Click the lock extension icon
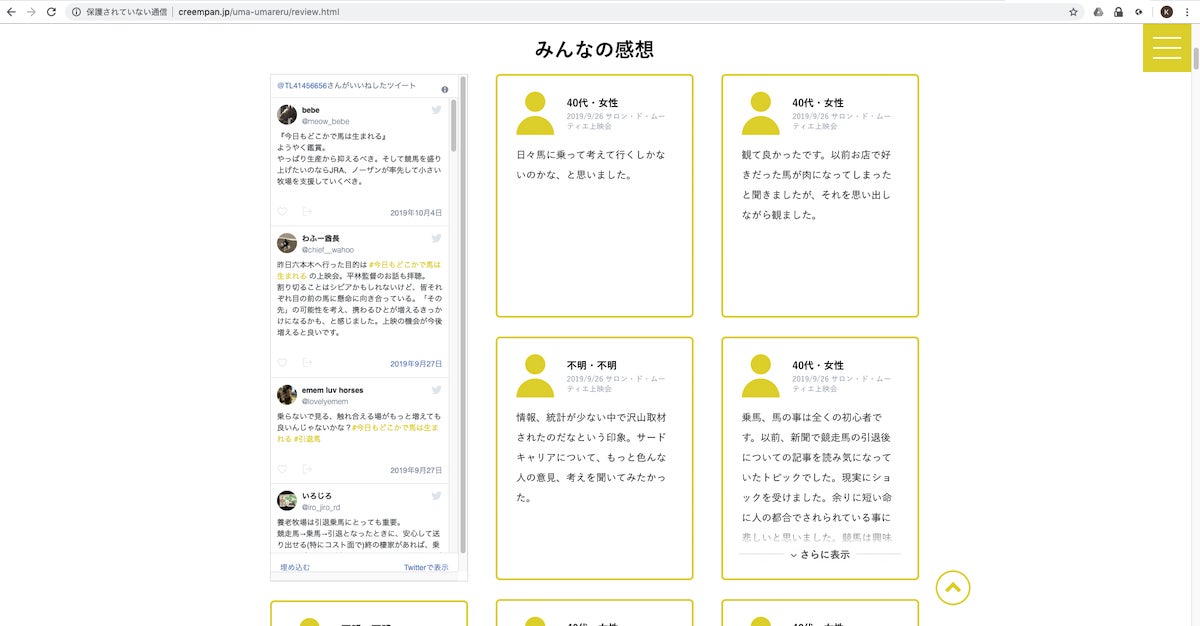Screen dimensions: 1200x626 pyautogui.click(x=1118, y=12)
